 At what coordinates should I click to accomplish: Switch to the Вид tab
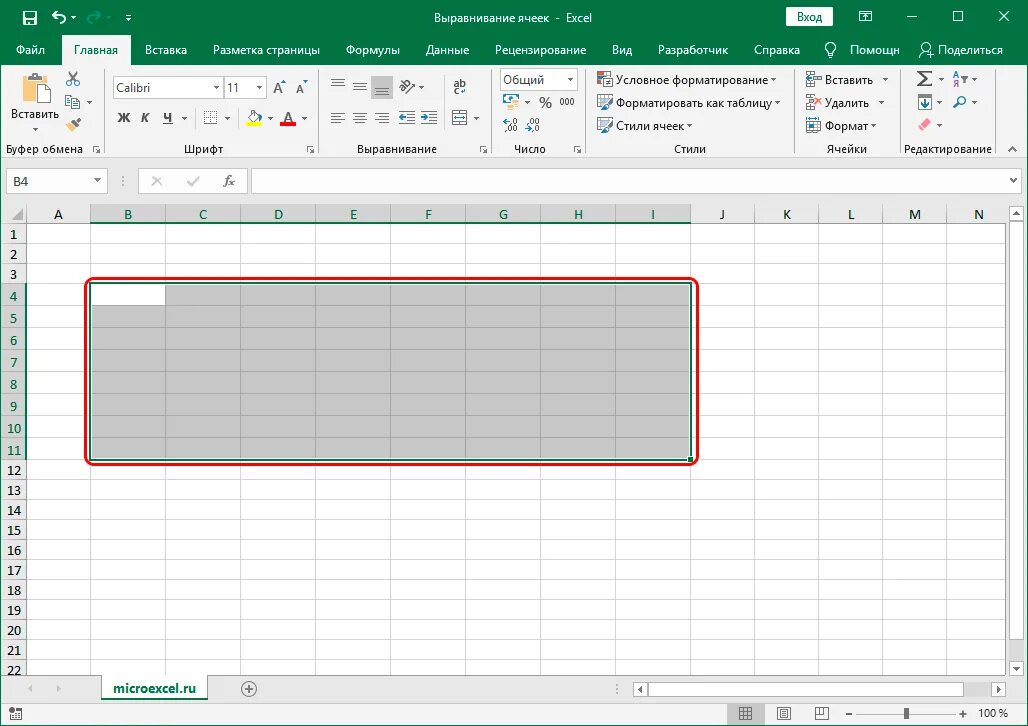[x=622, y=50]
